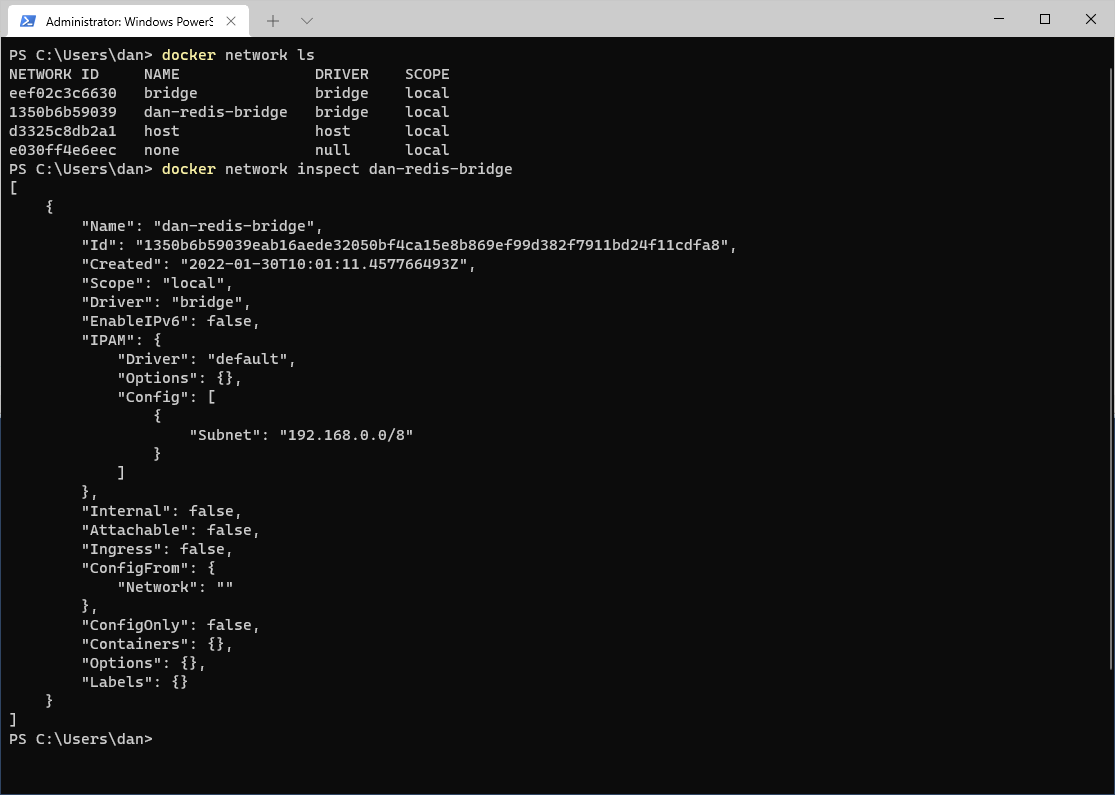Screen dimensions: 1115x795
Task: Click the "Network": "" line
Action: 175,587
